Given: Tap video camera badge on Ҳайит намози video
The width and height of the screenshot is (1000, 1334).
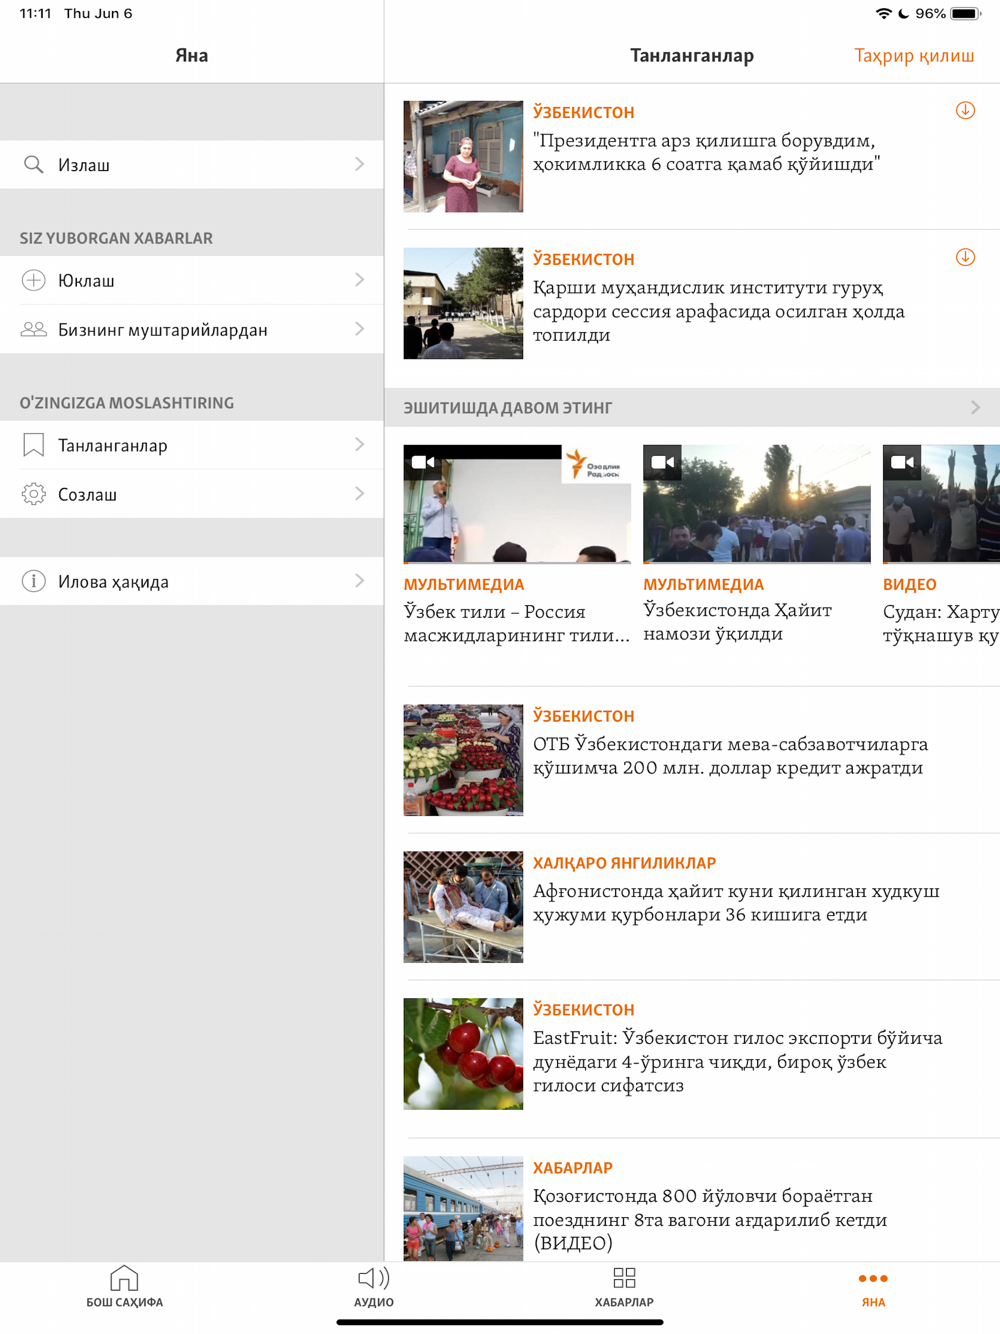Looking at the screenshot, I should 662,462.
